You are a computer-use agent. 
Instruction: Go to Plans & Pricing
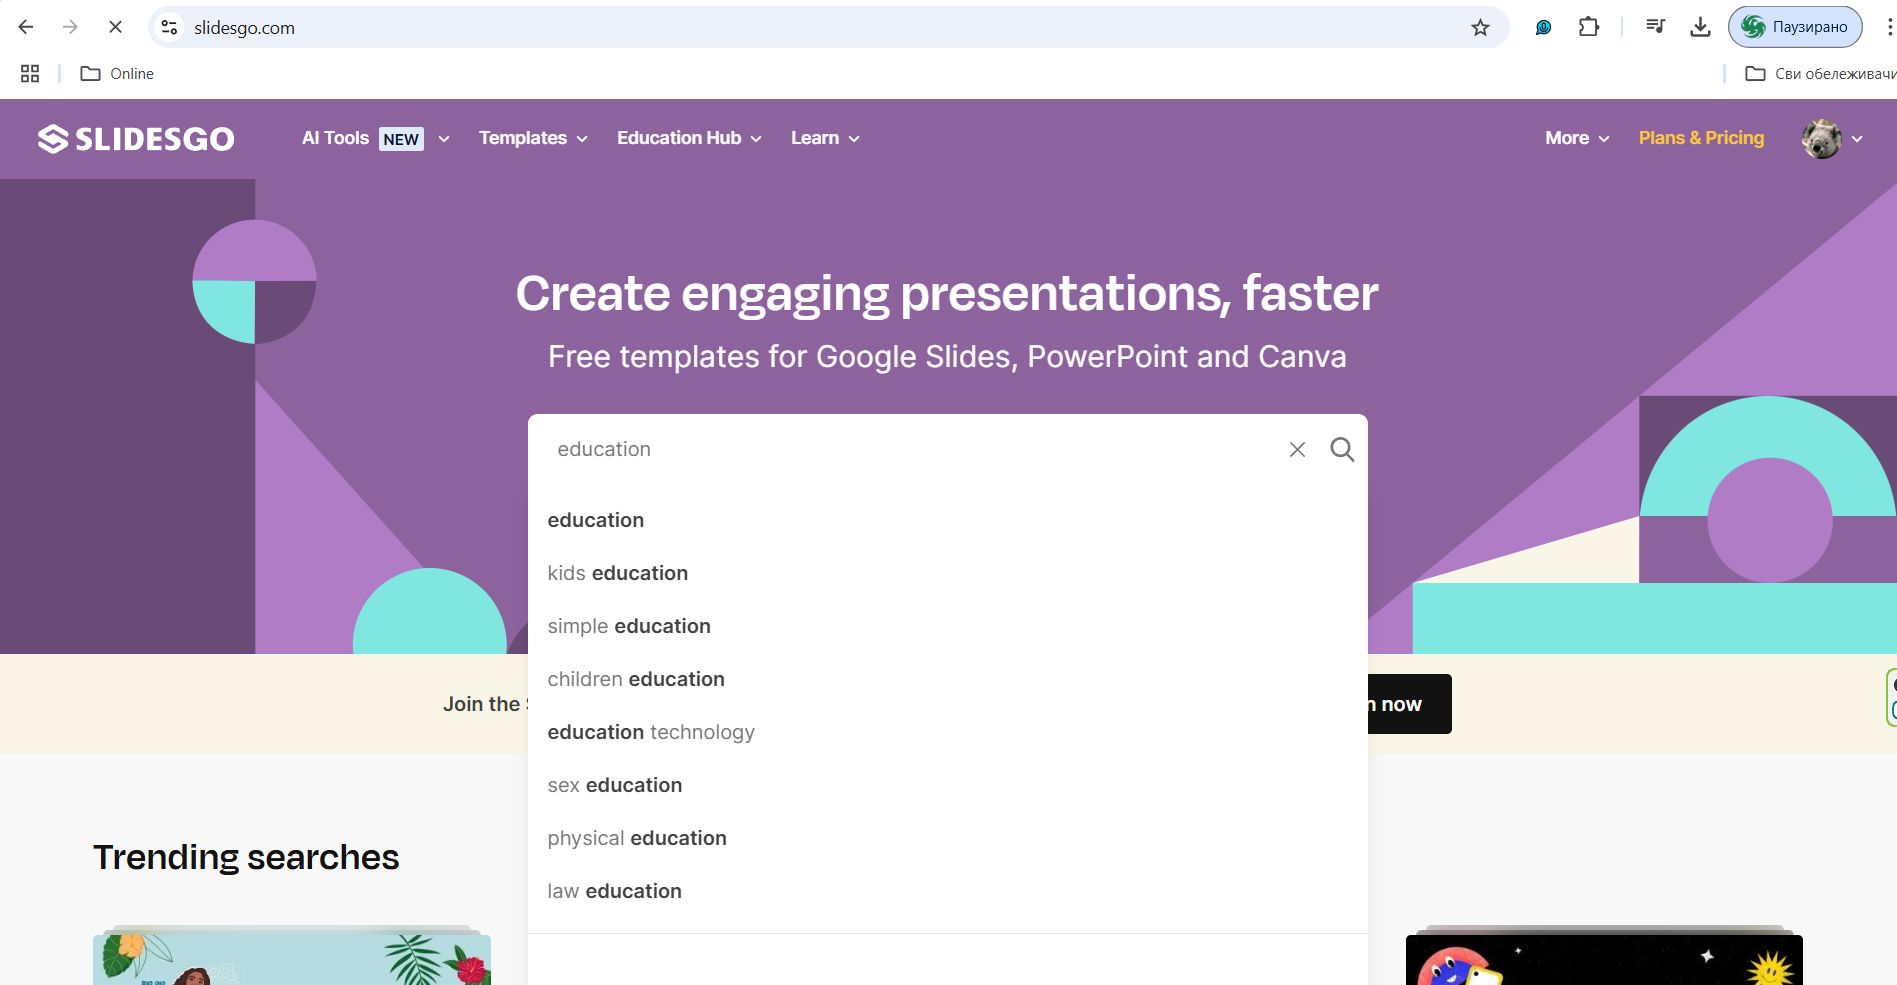tap(1700, 139)
